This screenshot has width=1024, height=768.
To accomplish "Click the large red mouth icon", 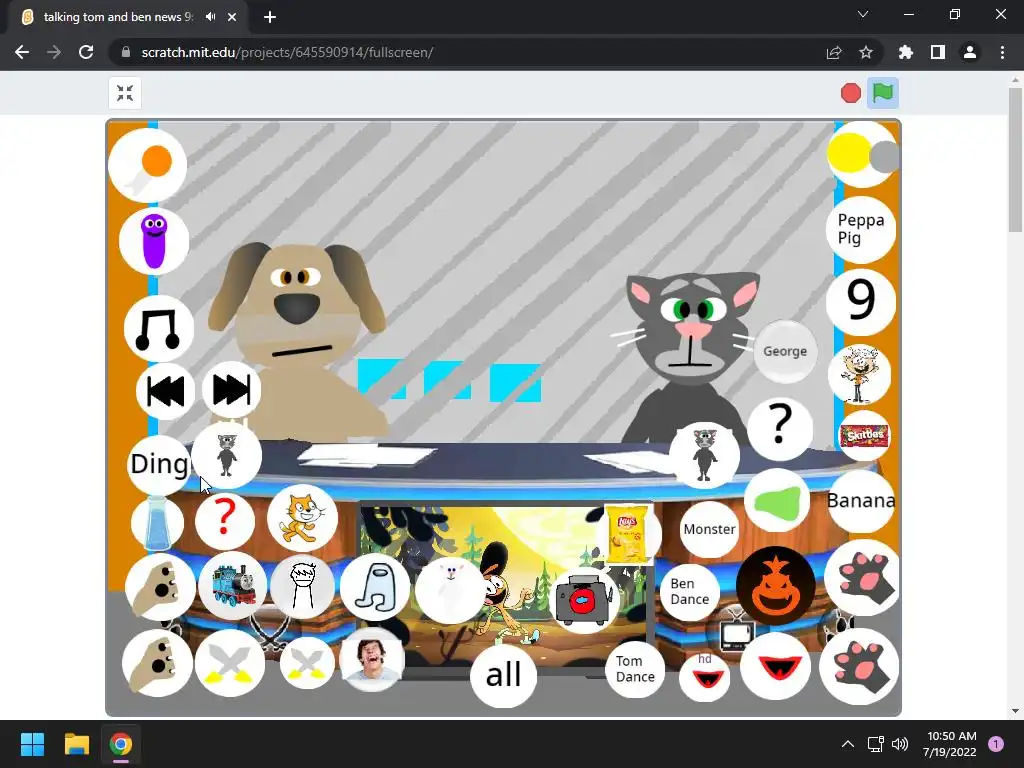I will pyautogui.click(x=775, y=666).
